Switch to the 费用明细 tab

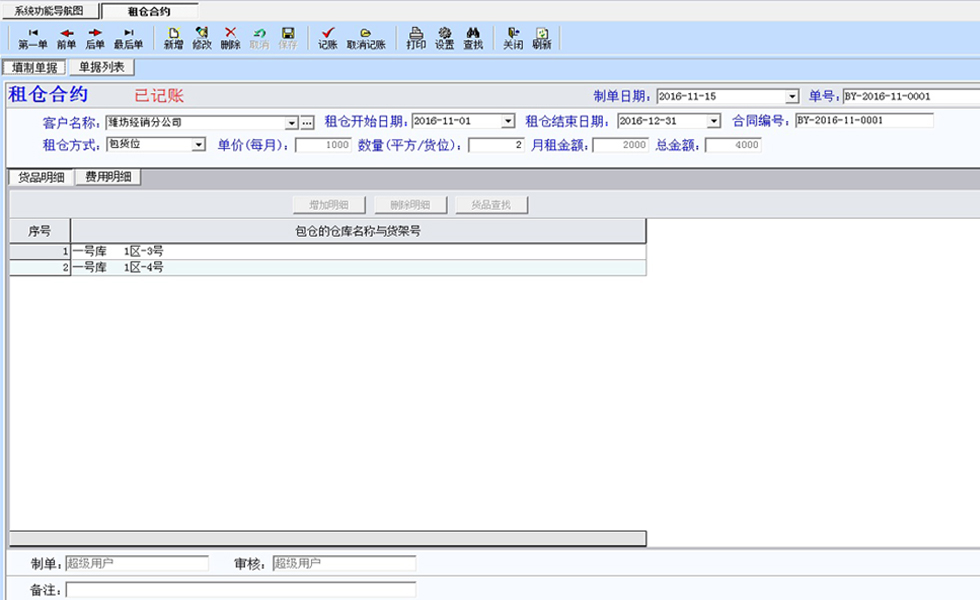pos(108,177)
